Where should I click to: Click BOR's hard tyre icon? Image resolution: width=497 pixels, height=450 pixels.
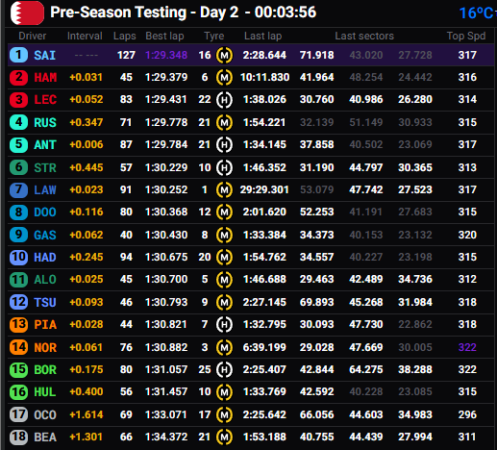224,370
